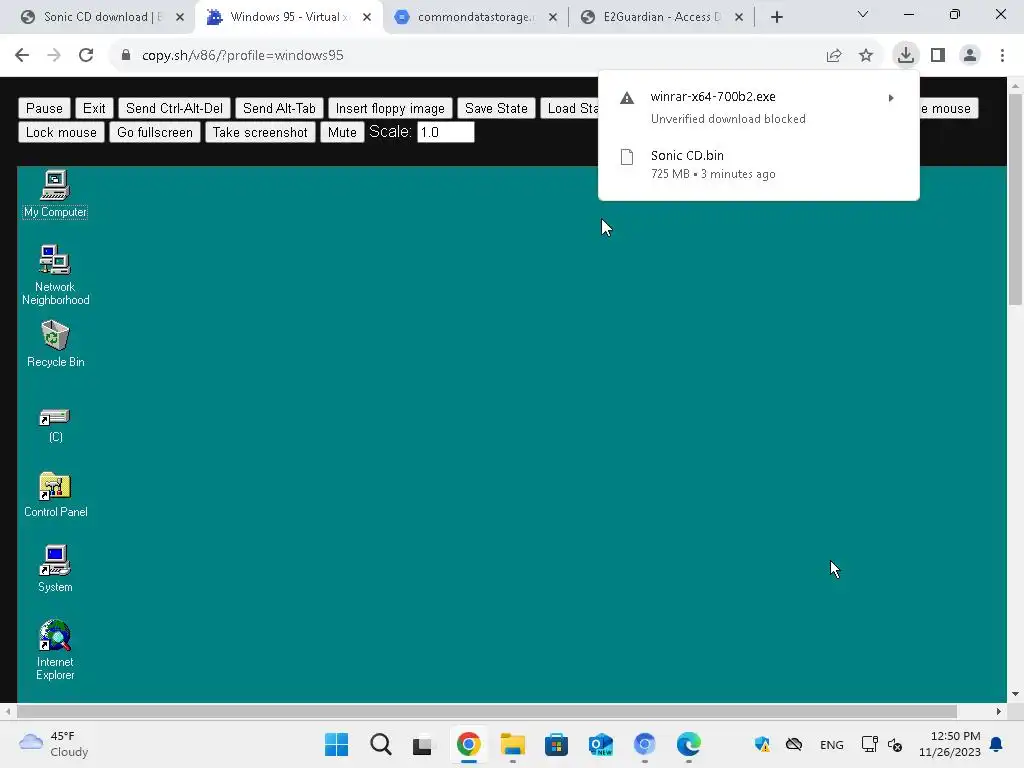Image resolution: width=1024 pixels, height=768 pixels.
Task: Click Go fullscreen button
Action: (155, 133)
